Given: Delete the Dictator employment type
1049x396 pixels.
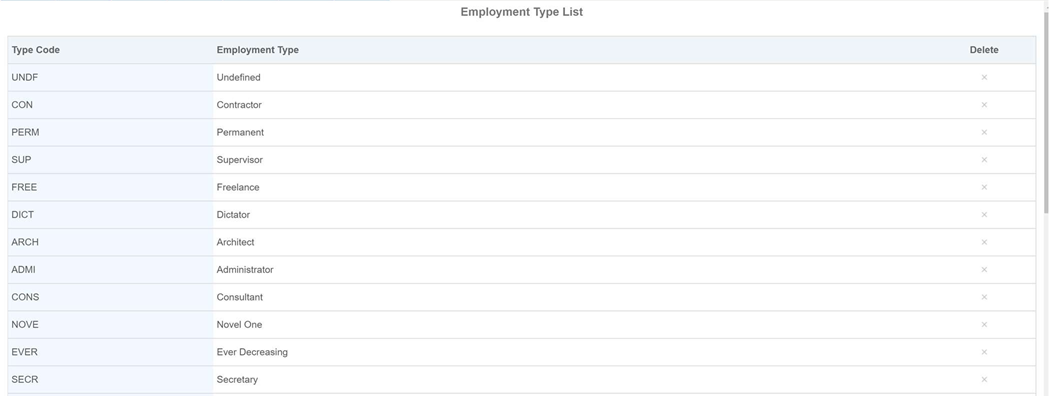Looking at the screenshot, I should click(x=983, y=215).
